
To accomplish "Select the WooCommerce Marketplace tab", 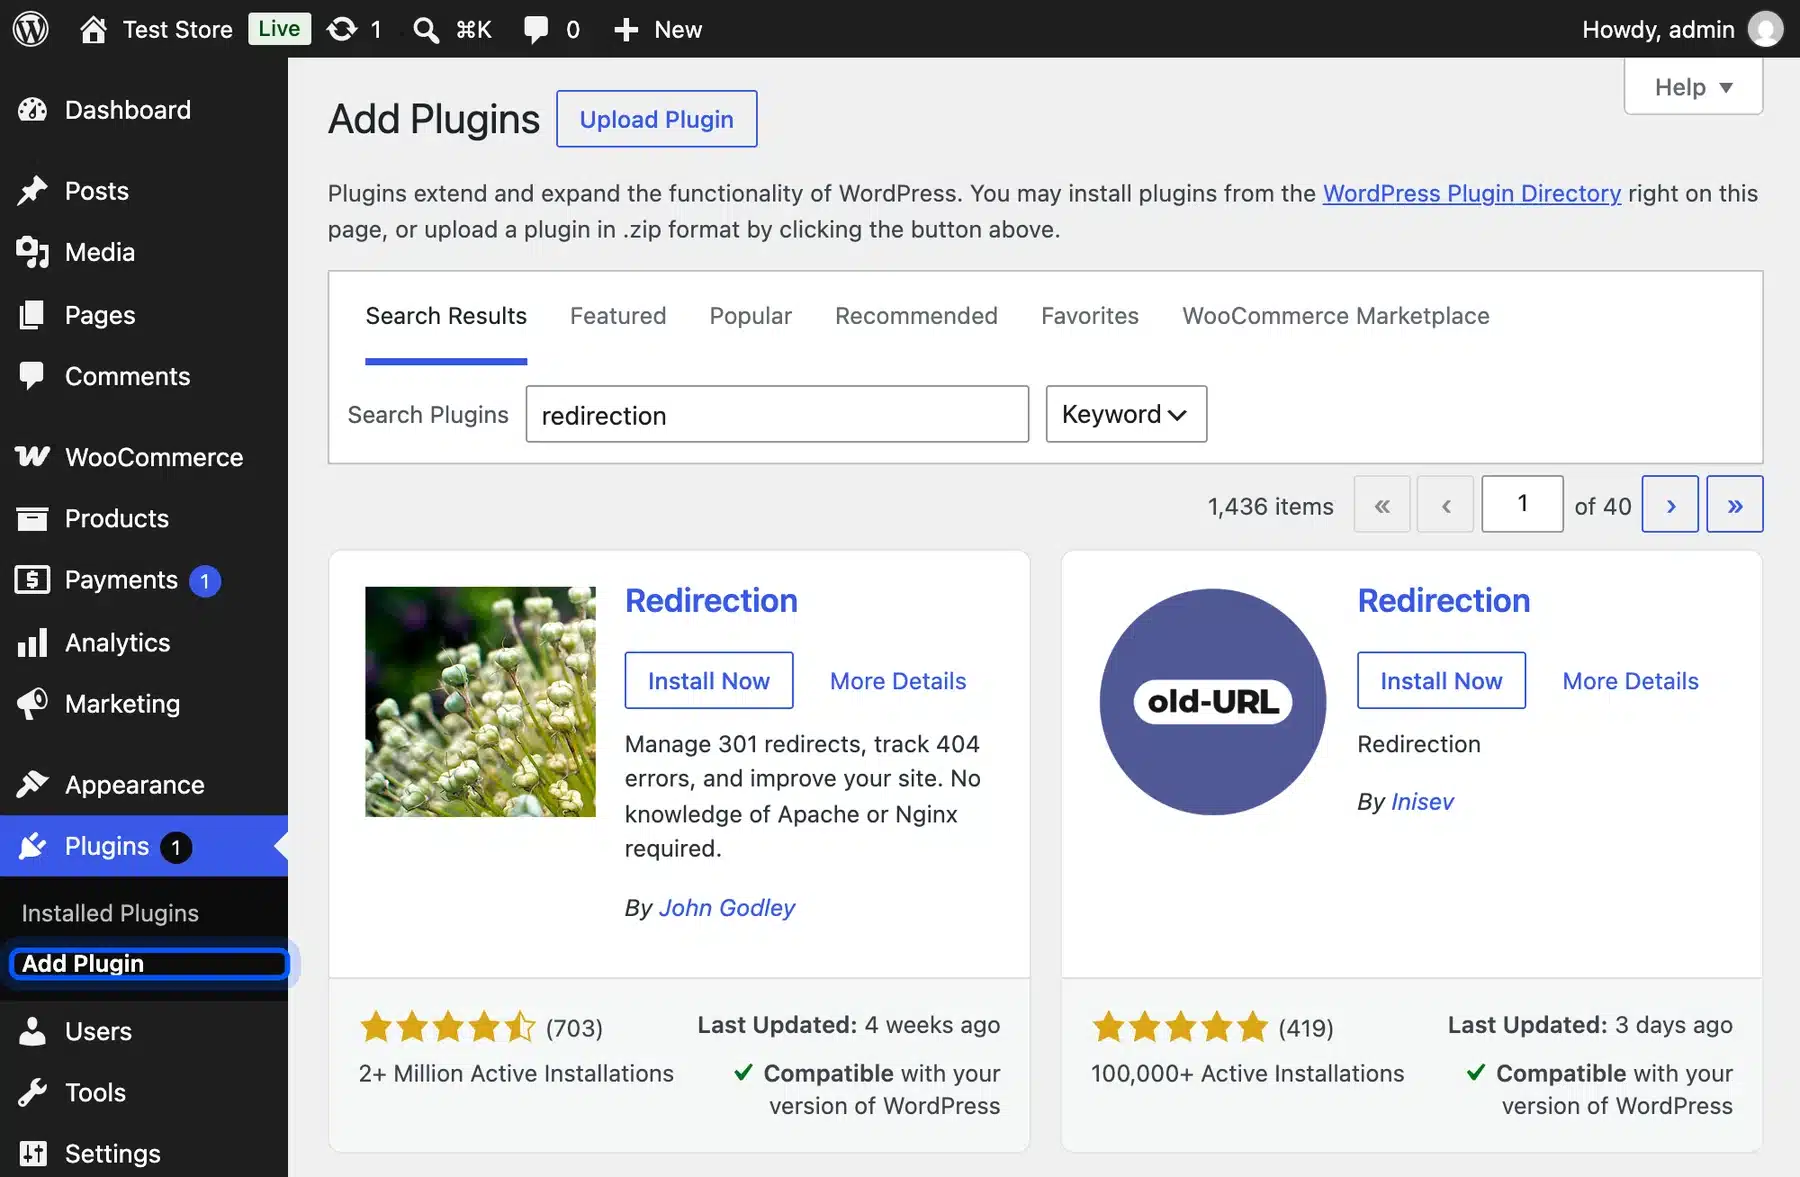I will tap(1335, 316).
